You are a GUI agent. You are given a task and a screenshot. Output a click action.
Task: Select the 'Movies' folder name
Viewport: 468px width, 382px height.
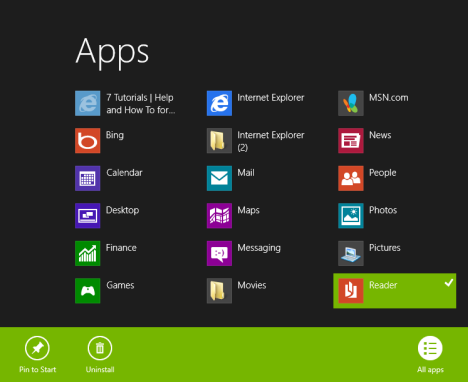click(252, 285)
